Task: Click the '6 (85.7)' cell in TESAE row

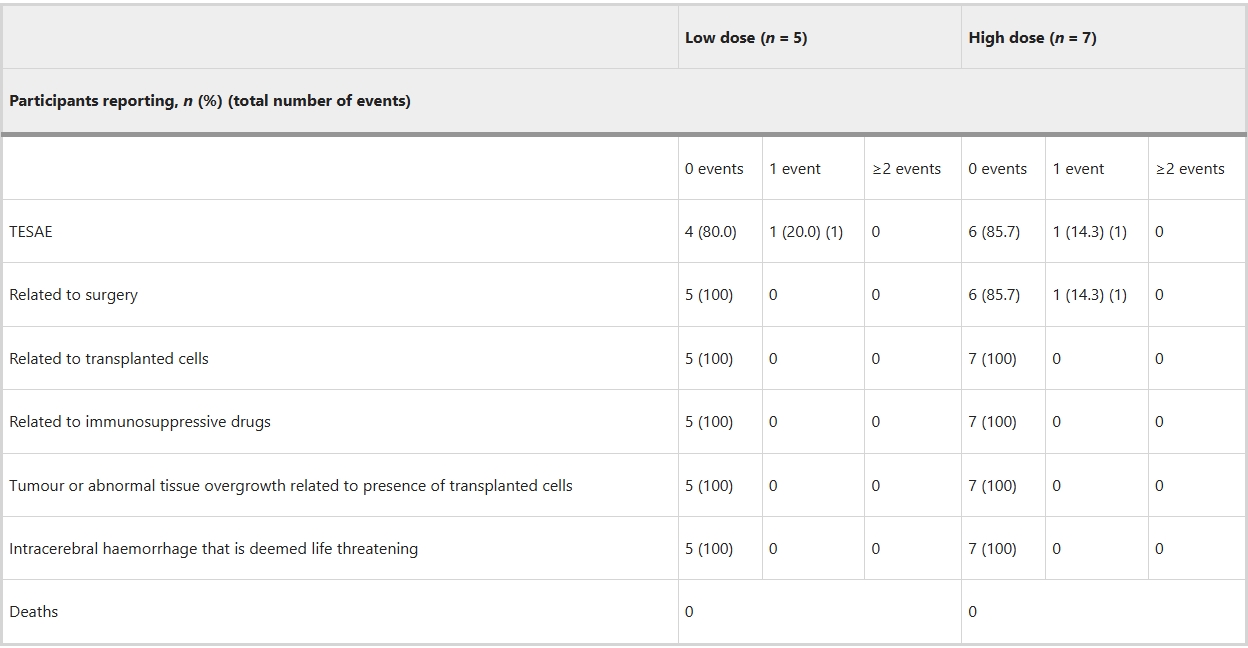Action: [x=994, y=232]
